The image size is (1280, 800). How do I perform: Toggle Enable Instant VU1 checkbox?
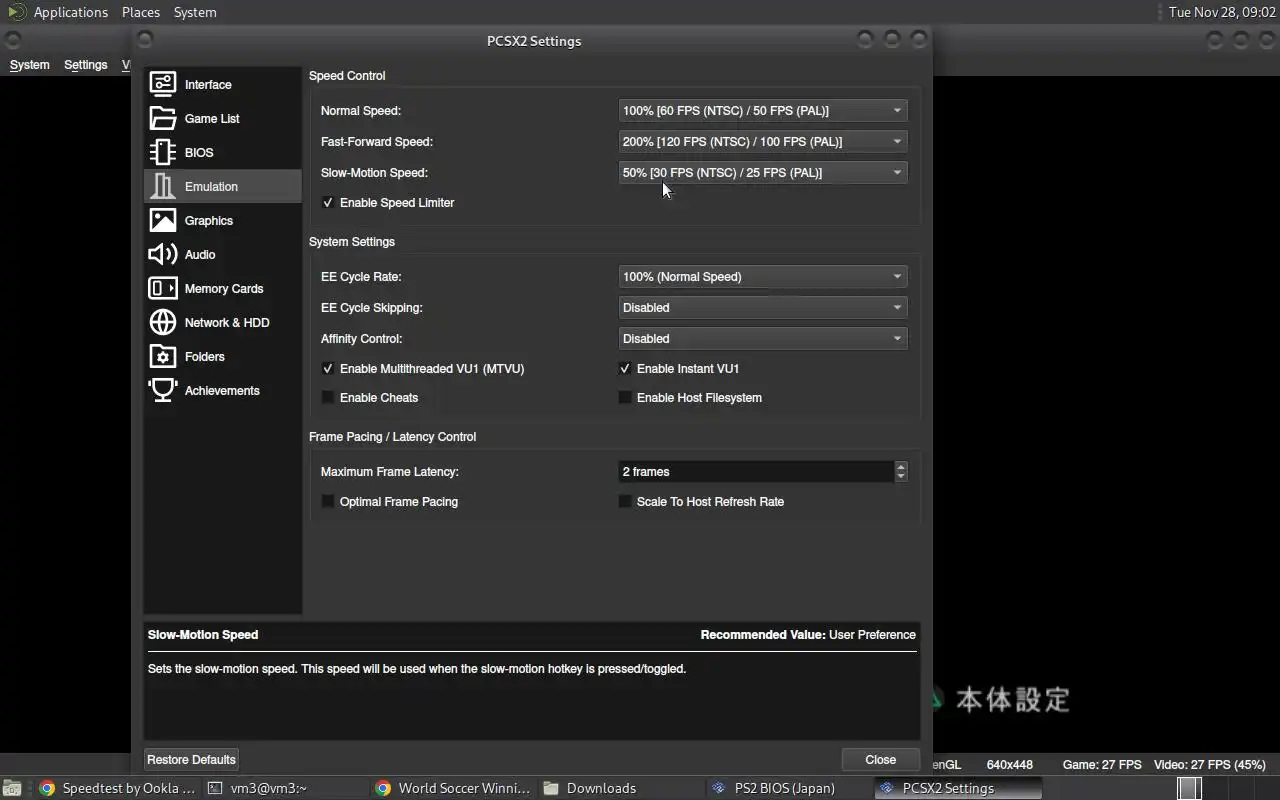click(x=625, y=368)
